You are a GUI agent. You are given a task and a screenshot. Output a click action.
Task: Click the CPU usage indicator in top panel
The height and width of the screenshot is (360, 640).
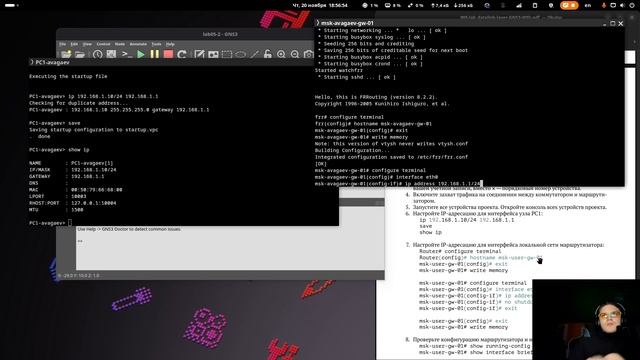pyautogui.click(x=370, y=5)
